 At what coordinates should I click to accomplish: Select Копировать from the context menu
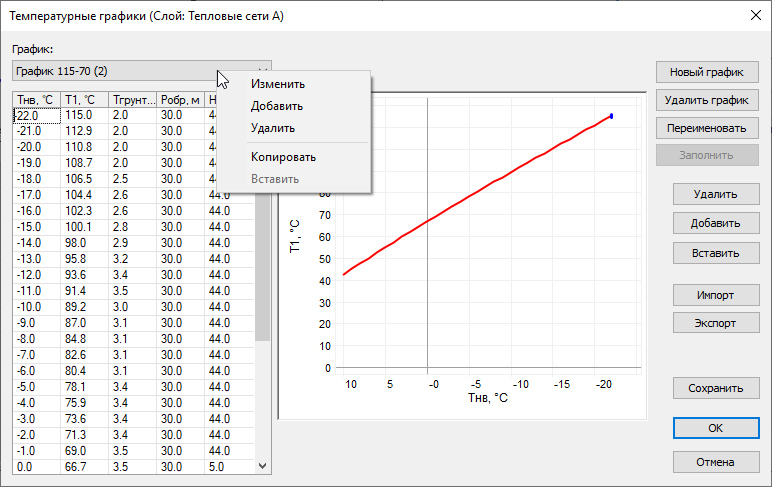pyautogui.click(x=283, y=157)
